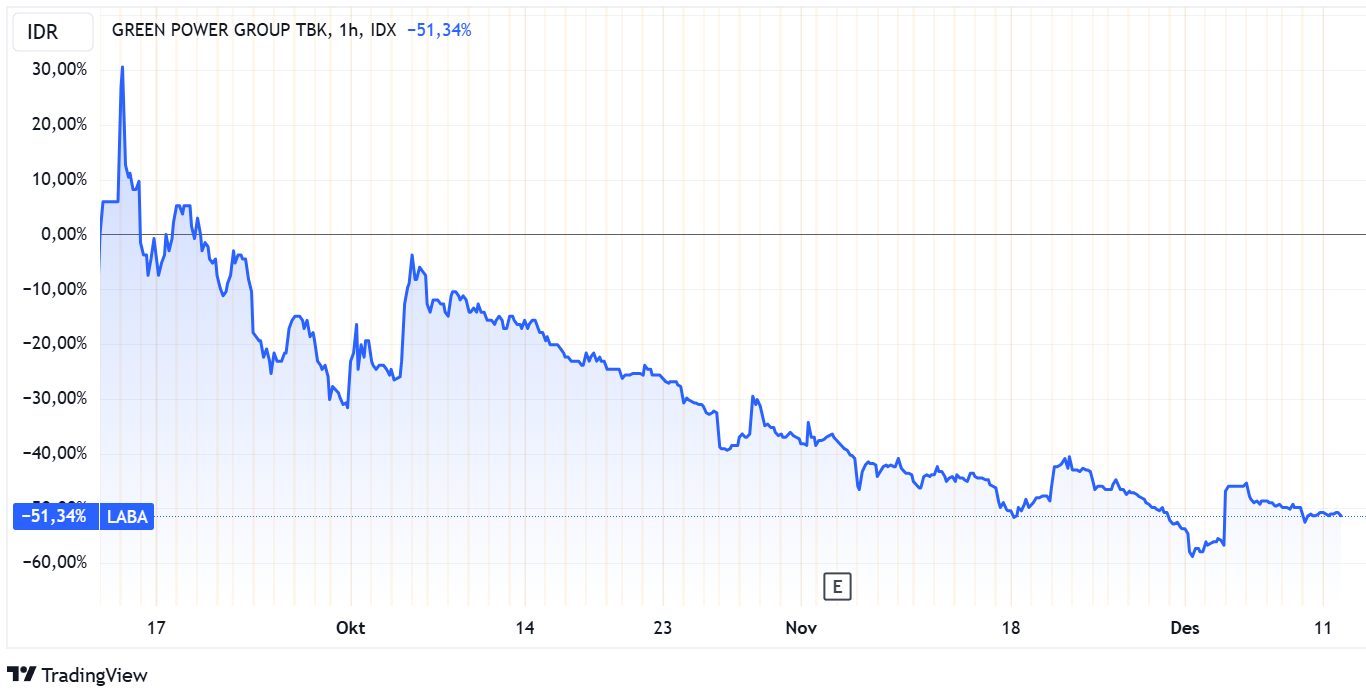Click the '17' date label
This screenshot has width=1366, height=697.
pyautogui.click(x=155, y=628)
